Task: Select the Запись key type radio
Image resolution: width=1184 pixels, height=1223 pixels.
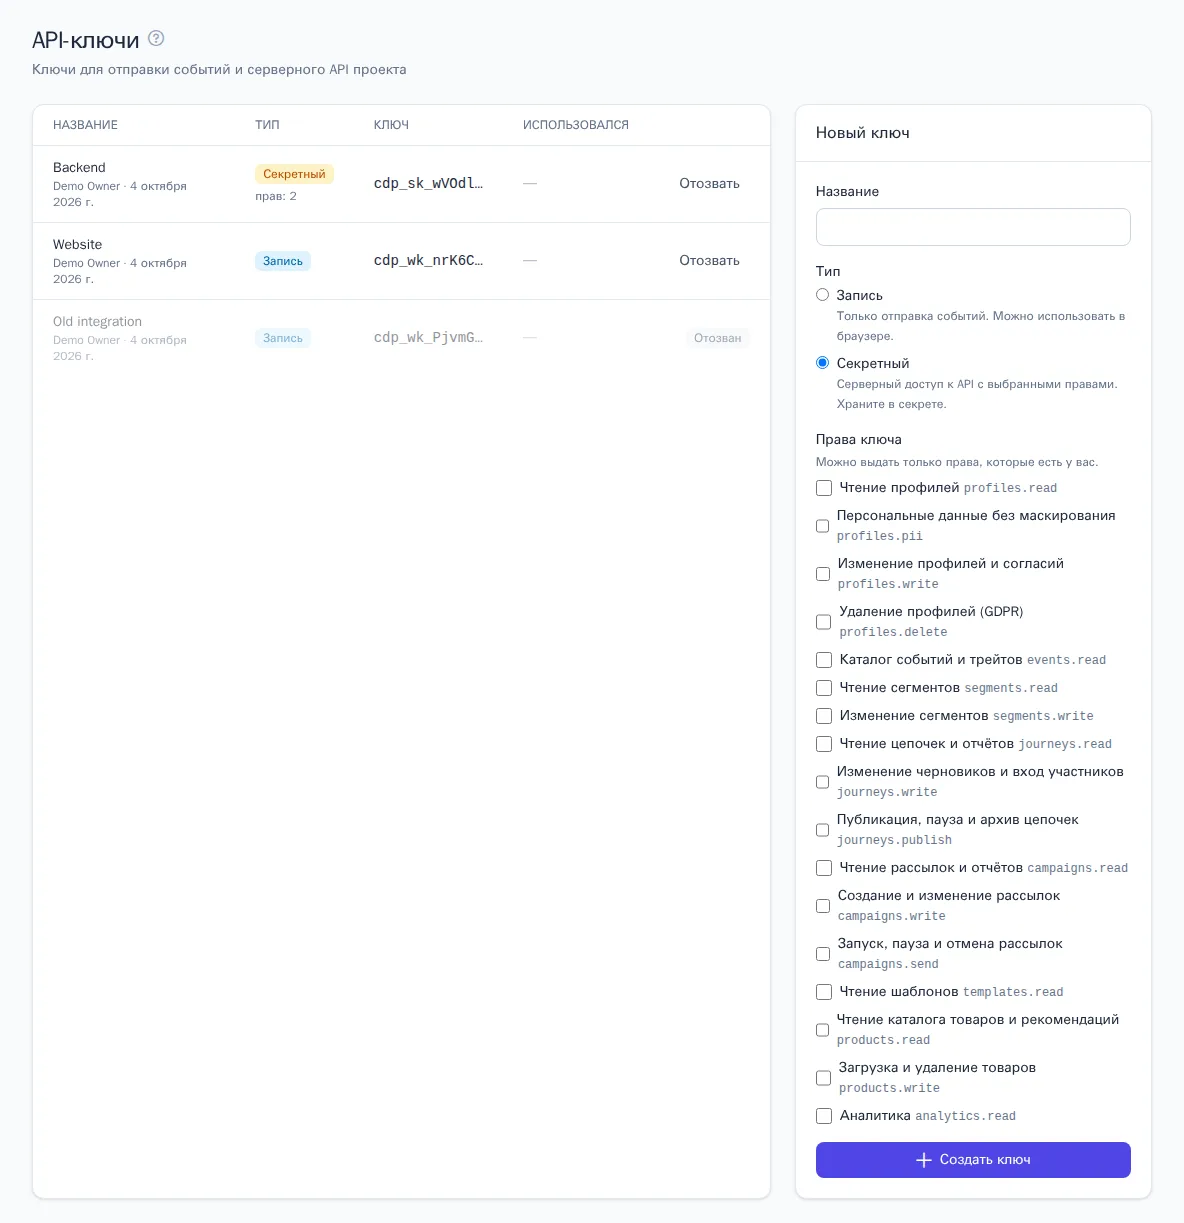Action: tap(823, 295)
